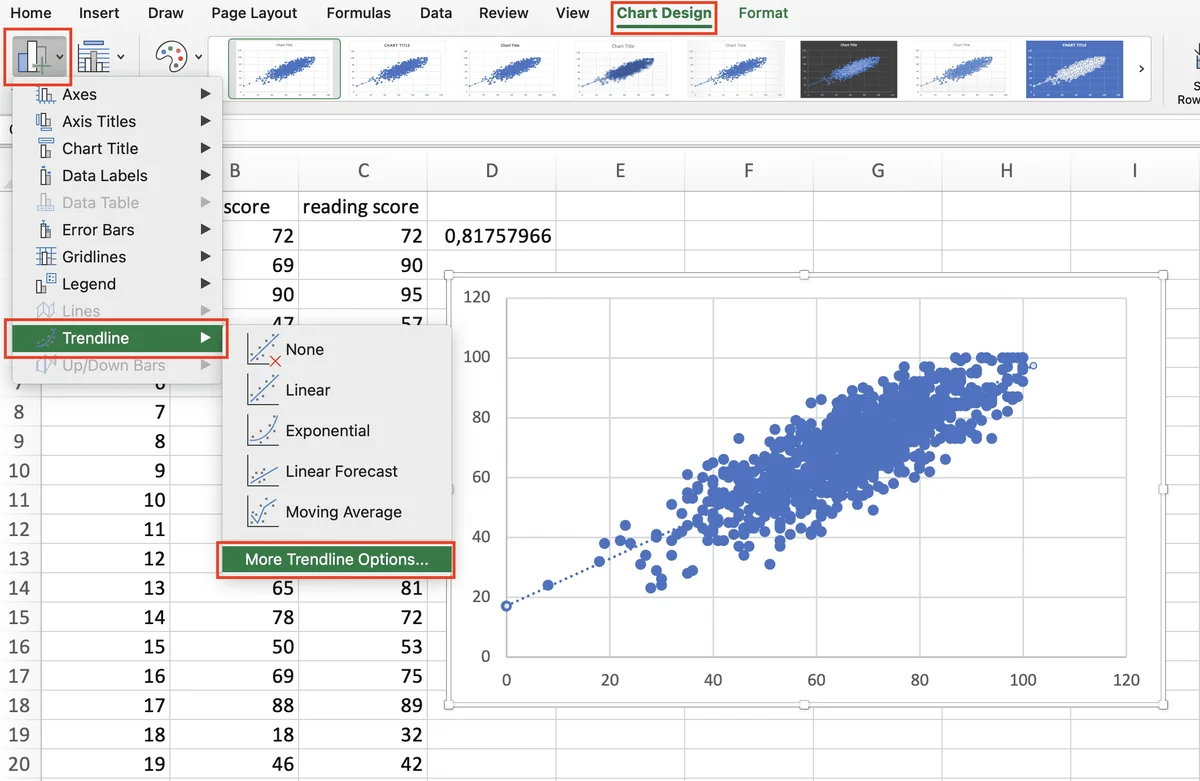
Task: Click the cell containing 89
Action: click(x=363, y=705)
